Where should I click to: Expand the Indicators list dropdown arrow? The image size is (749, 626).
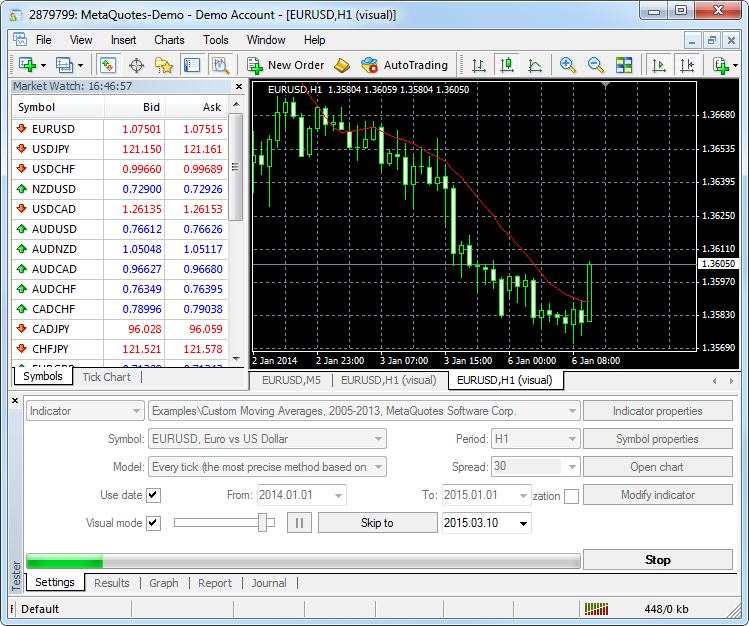pyautogui.click(x=735, y=65)
